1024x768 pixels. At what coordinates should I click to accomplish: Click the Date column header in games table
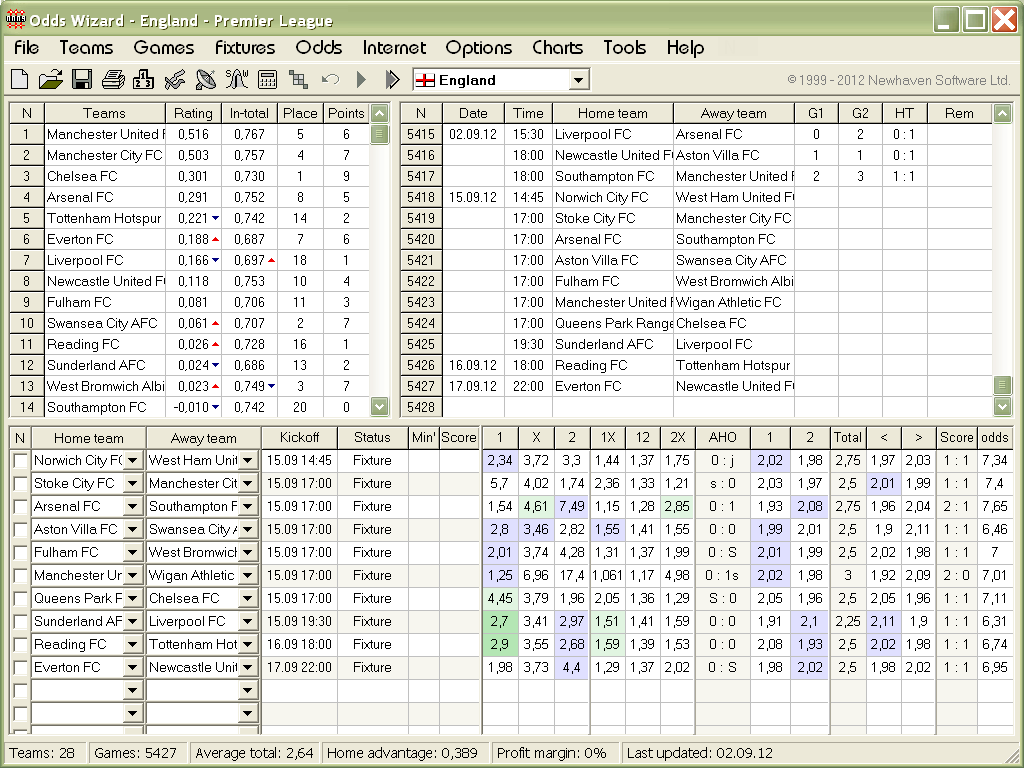tap(473, 113)
